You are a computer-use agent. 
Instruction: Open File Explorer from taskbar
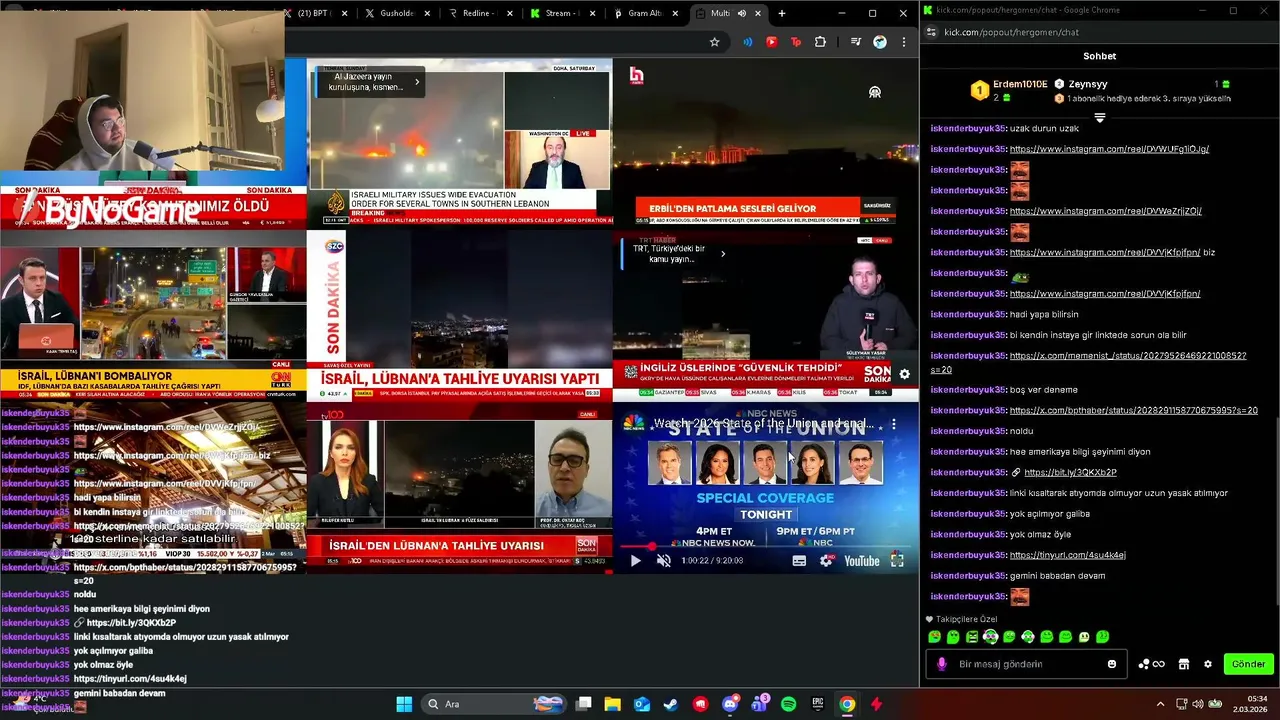pos(612,704)
